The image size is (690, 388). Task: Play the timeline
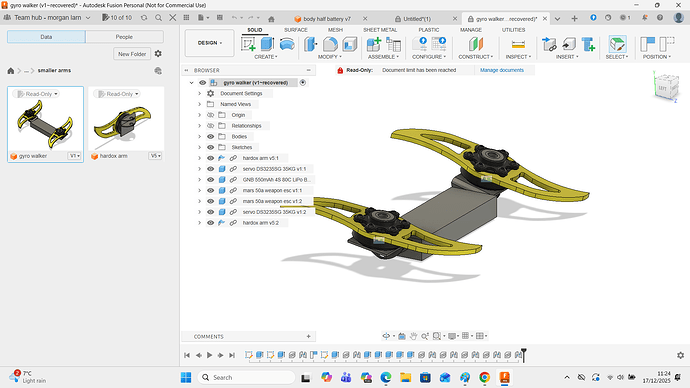click(209, 355)
